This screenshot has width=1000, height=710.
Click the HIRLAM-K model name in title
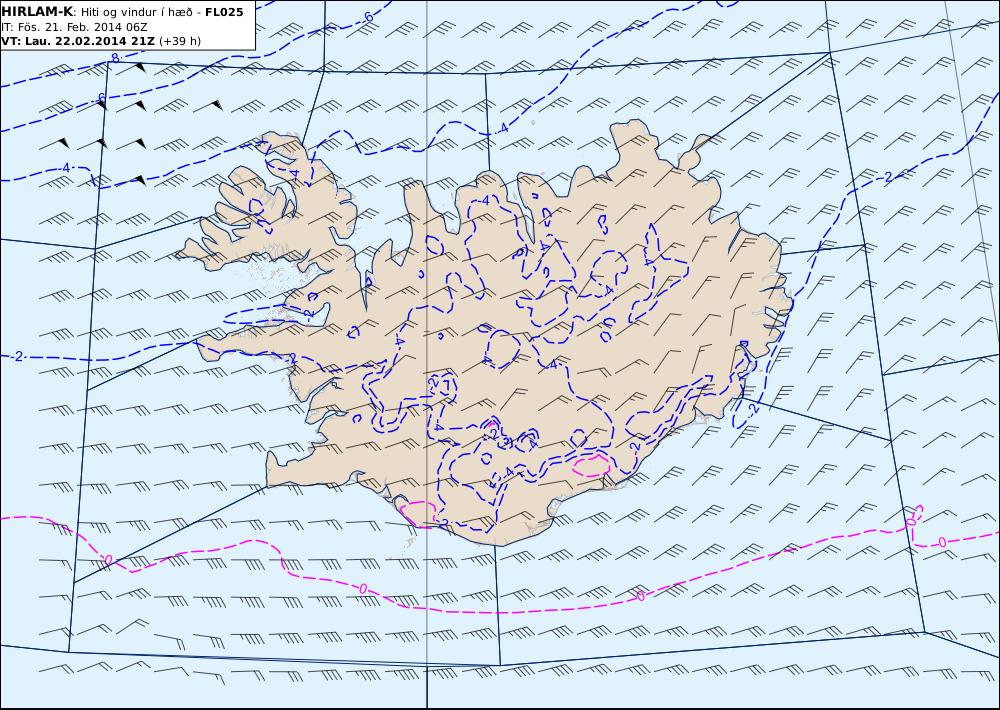(x=37, y=12)
